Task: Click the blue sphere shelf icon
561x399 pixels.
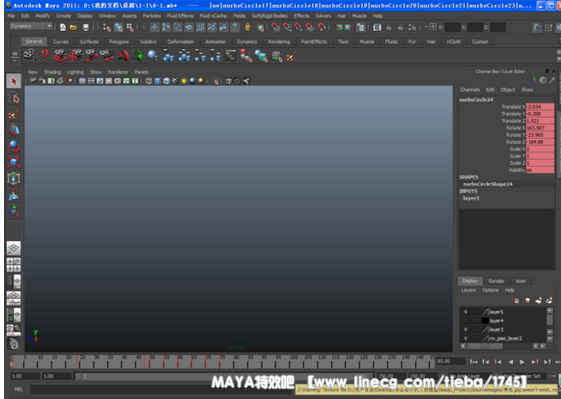Action: [x=153, y=56]
